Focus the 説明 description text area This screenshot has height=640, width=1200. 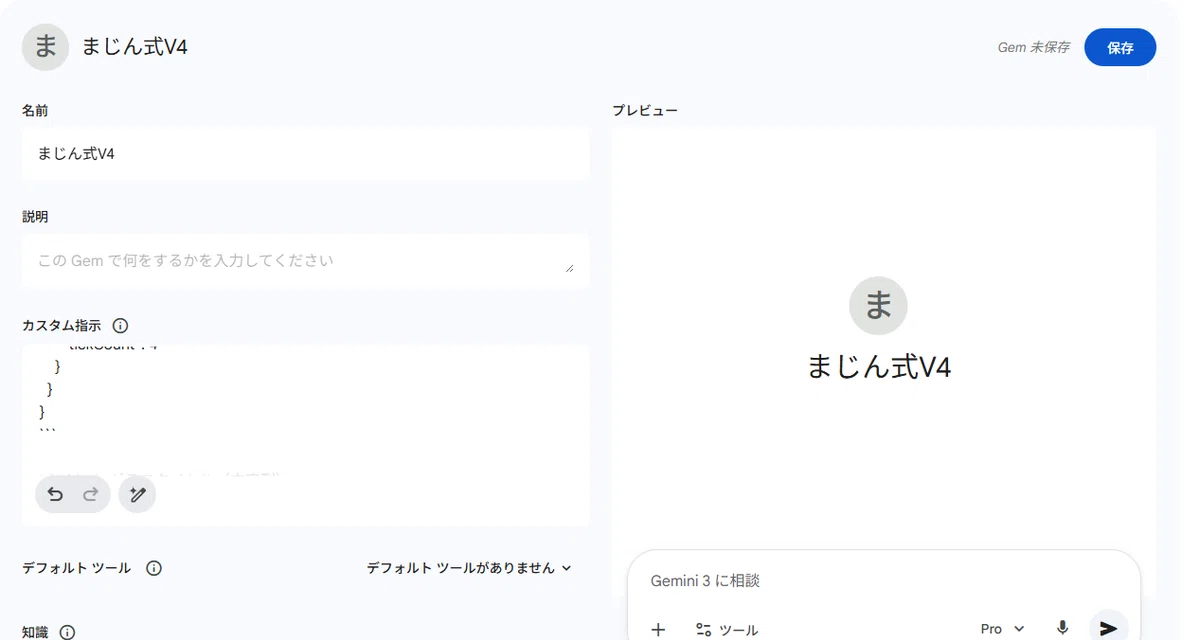(305, 261)
